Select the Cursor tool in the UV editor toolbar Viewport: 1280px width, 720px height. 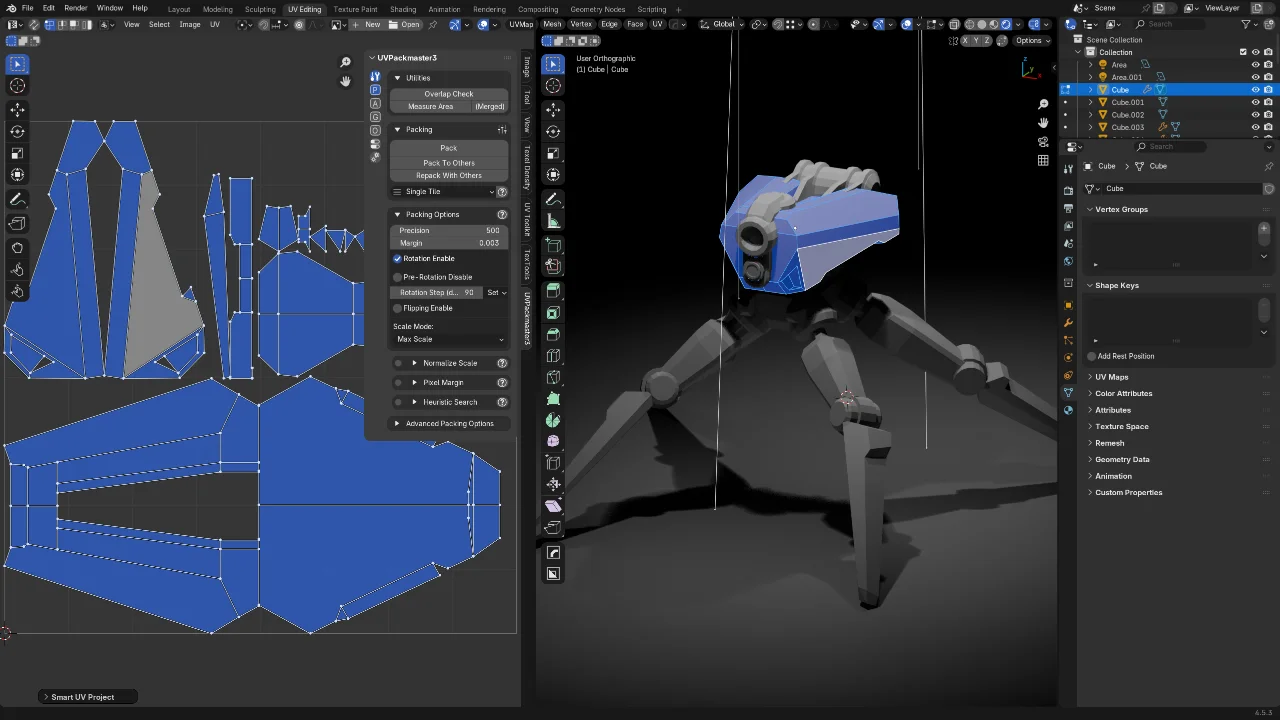point(17,85)
